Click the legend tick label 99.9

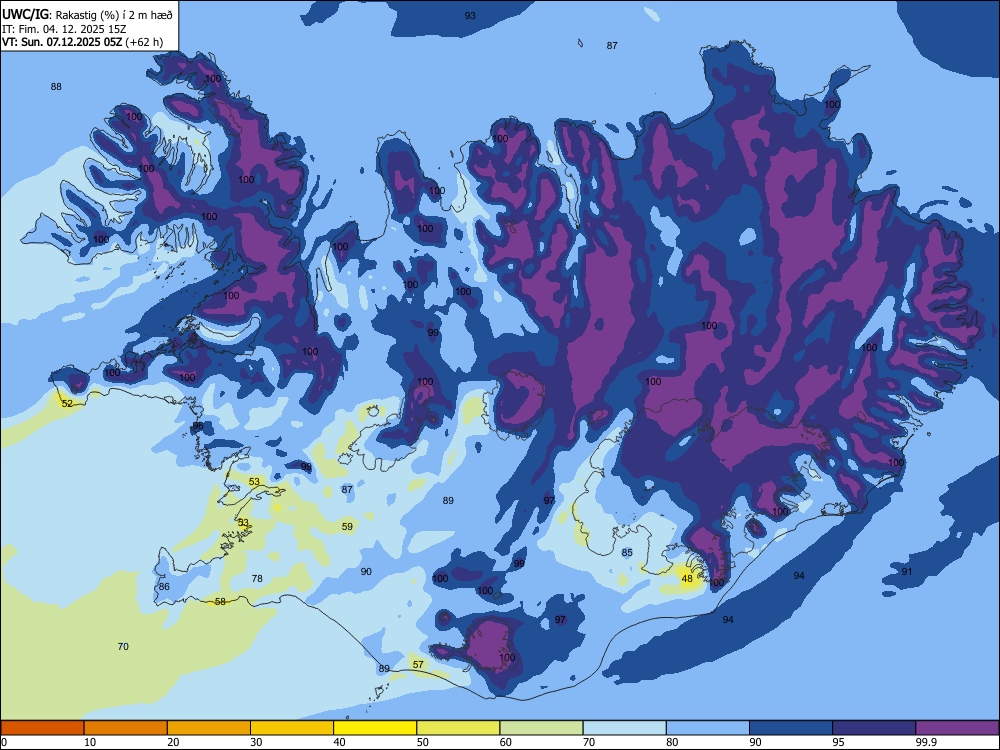(x=926, y=742)
